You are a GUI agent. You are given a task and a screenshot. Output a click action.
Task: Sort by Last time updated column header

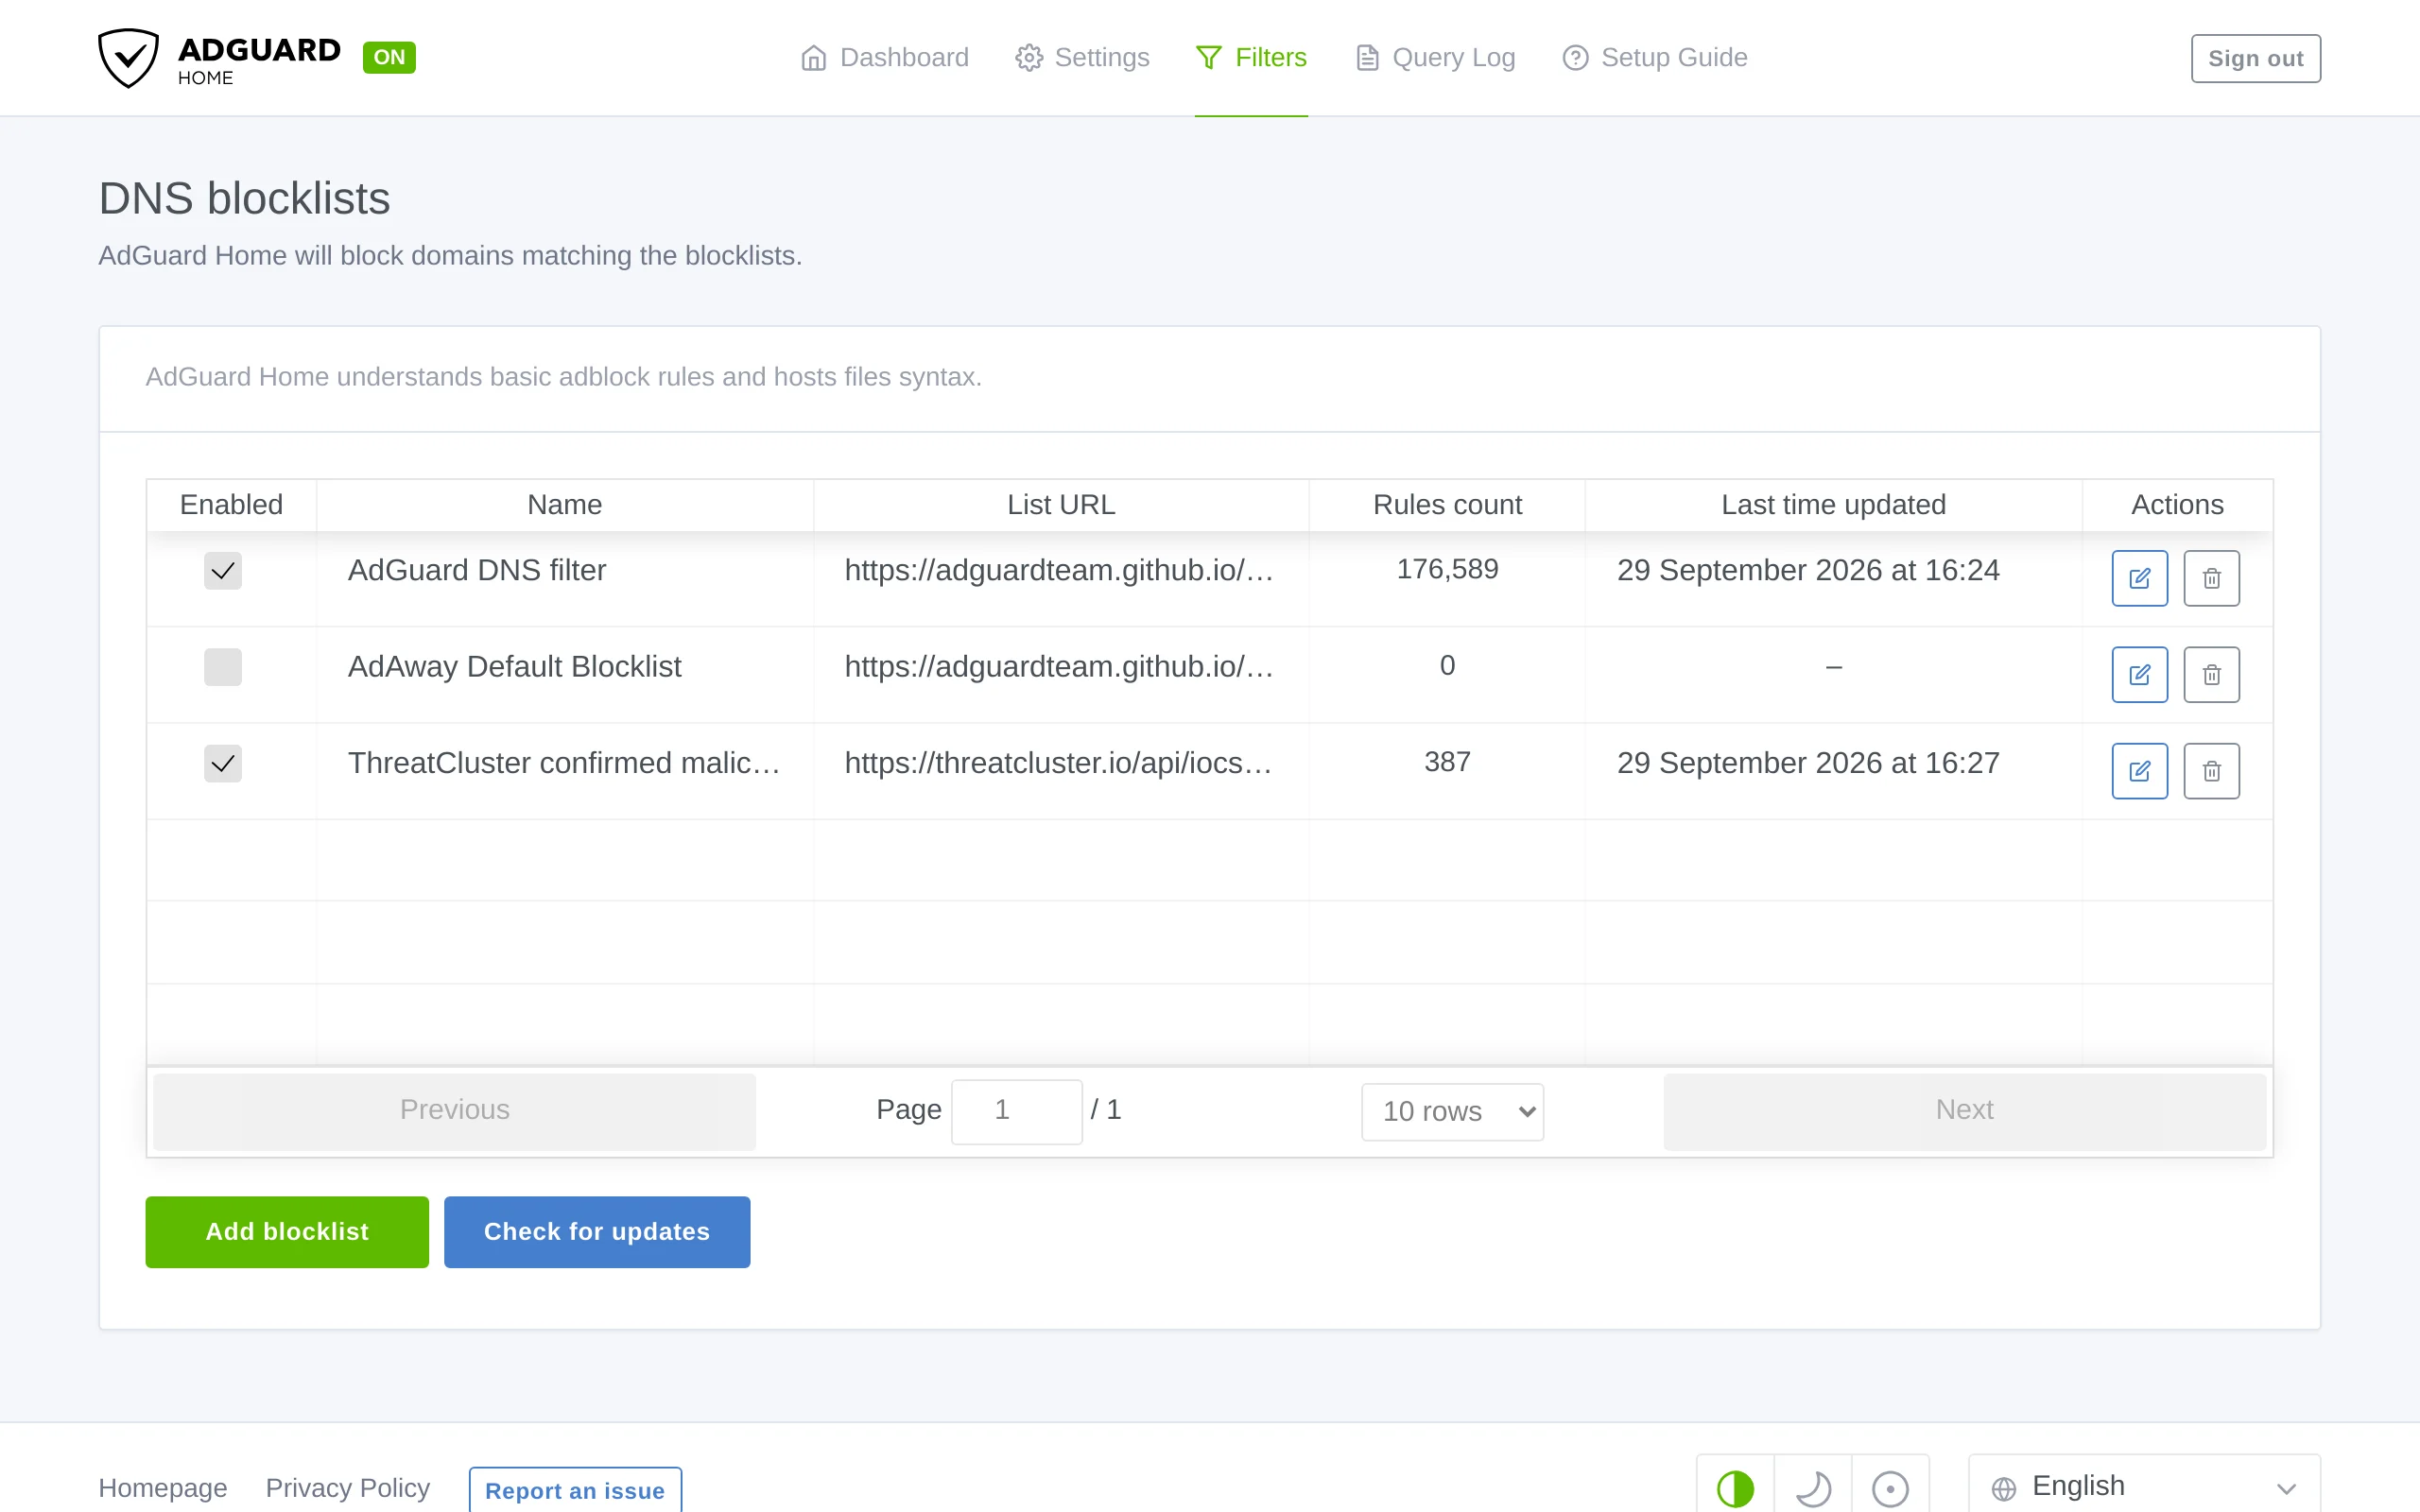pyautogui.click(x=1833, y=505)
